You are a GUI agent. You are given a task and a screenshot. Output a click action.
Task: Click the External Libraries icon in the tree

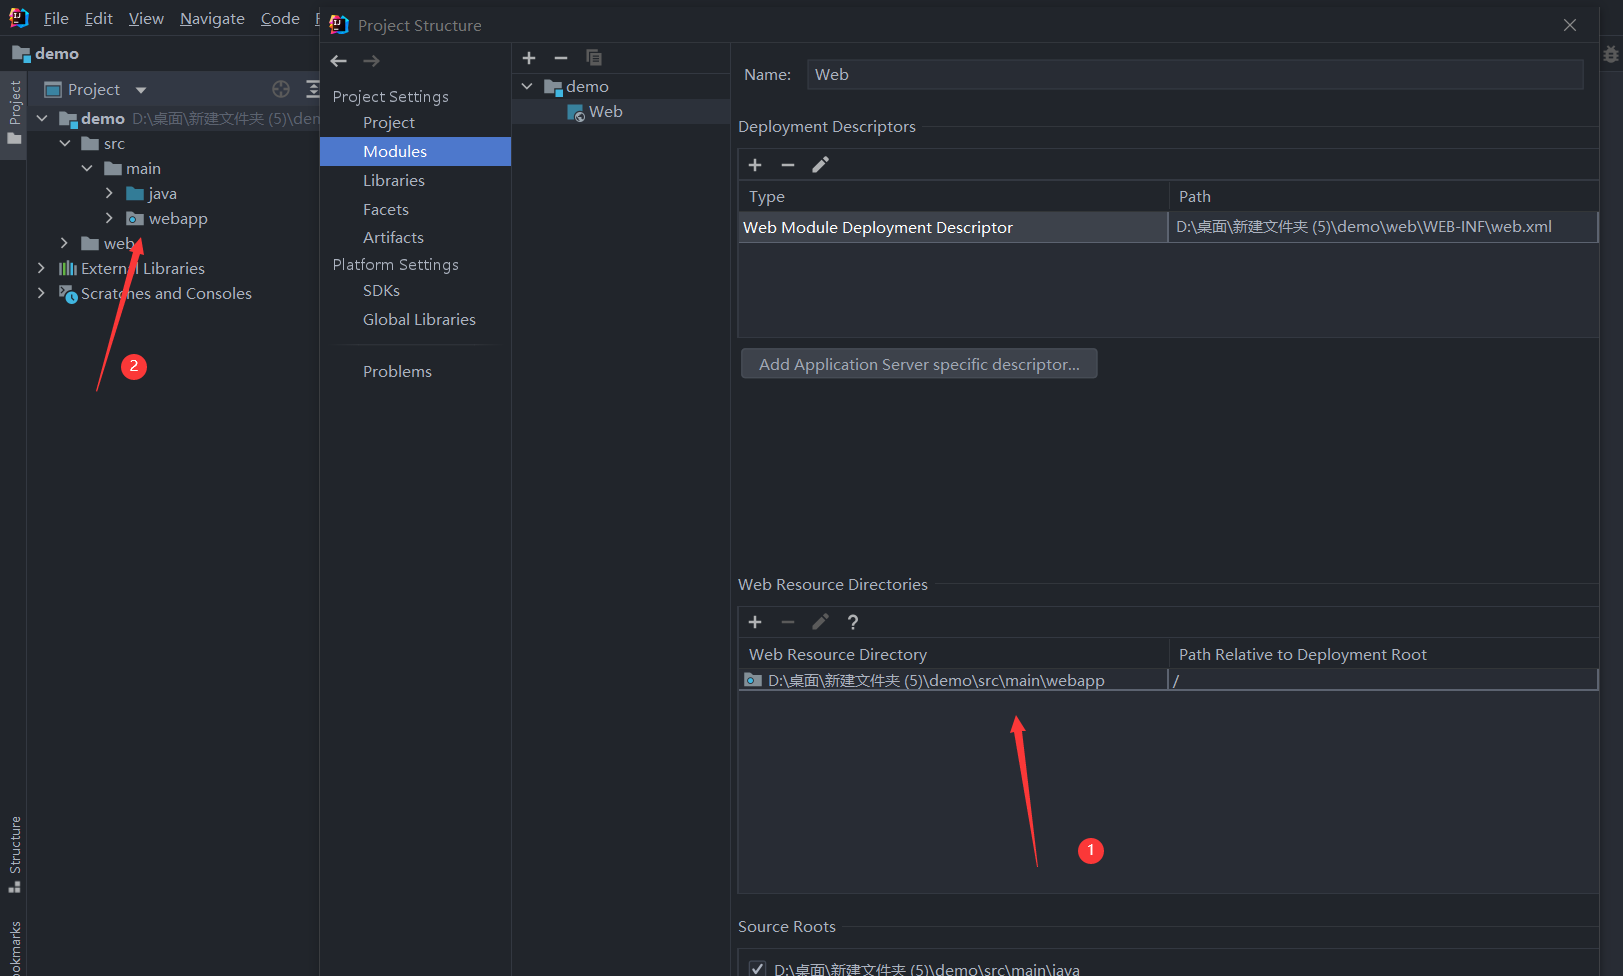68,268
